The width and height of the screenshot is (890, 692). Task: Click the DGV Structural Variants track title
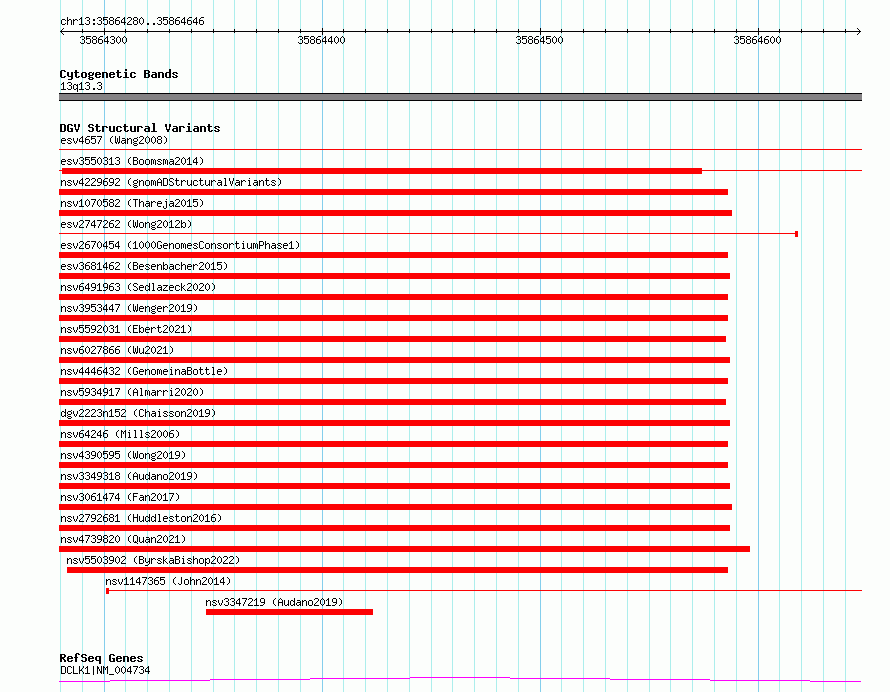tap(140, 128)
